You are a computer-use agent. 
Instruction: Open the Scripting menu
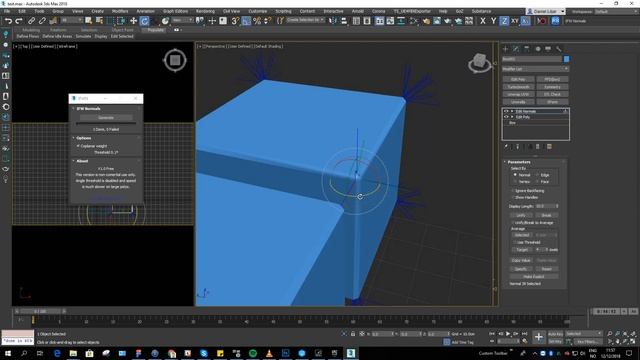283,11
